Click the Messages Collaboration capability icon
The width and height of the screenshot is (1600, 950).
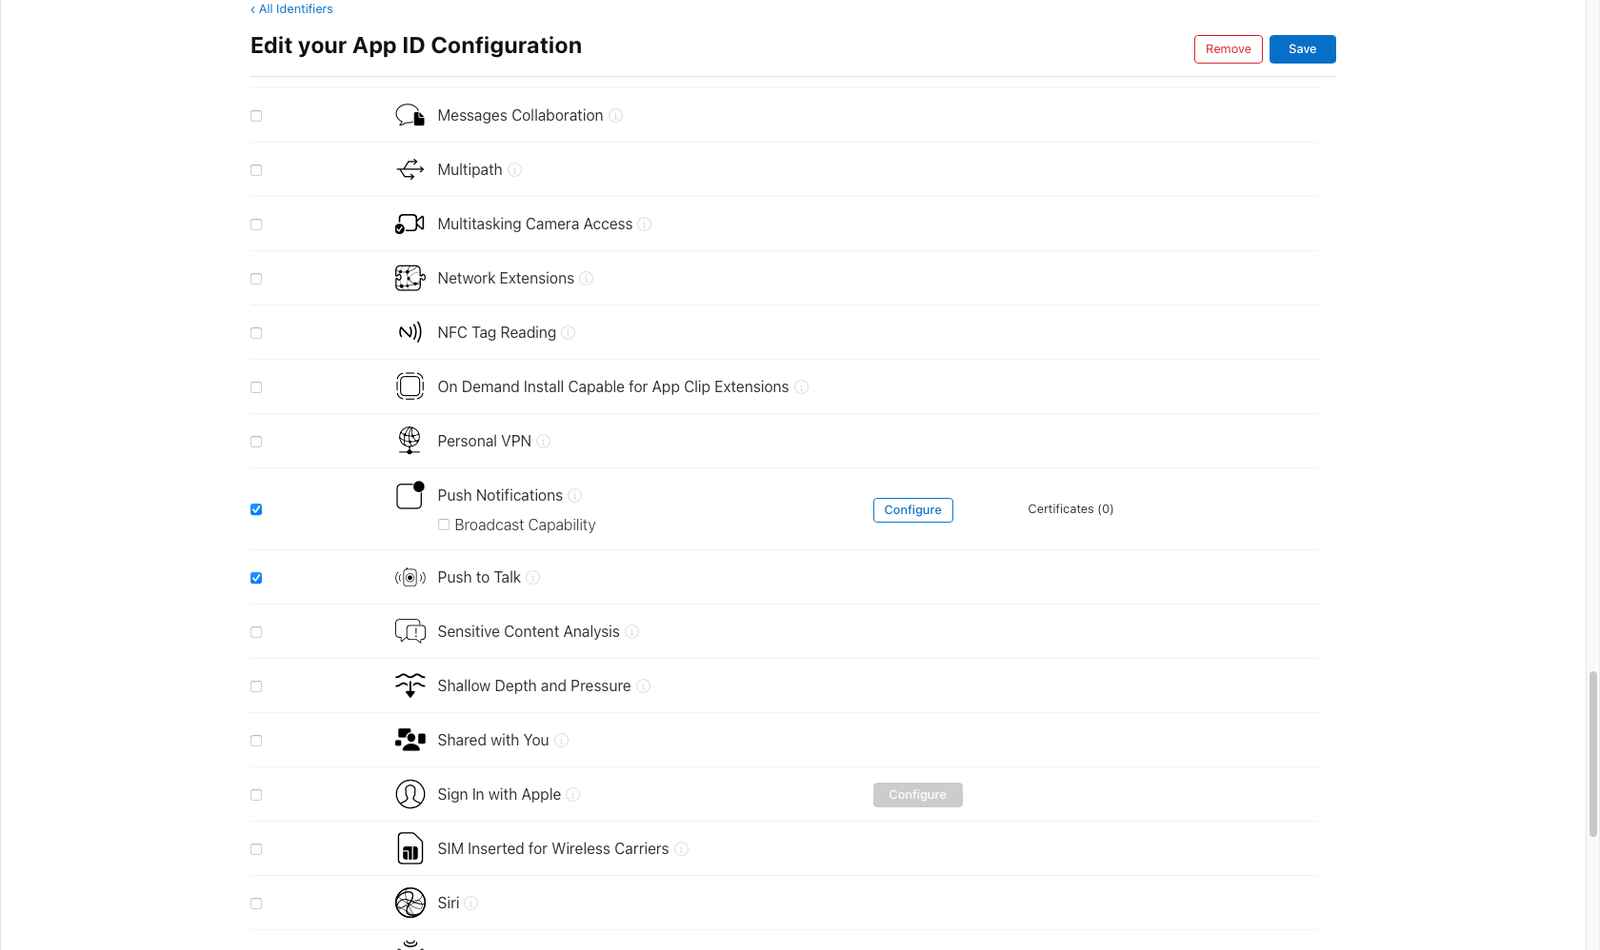click(410, 116)
